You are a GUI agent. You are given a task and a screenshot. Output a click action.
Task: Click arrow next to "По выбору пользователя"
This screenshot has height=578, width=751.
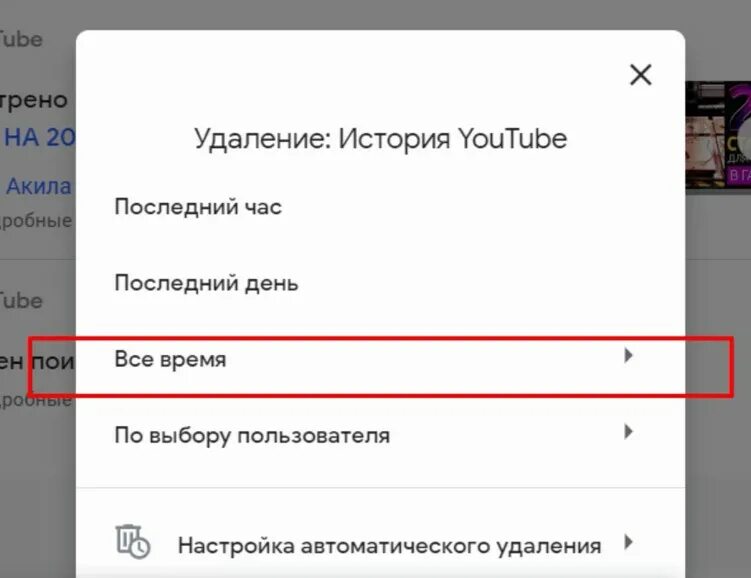[629, 431]
